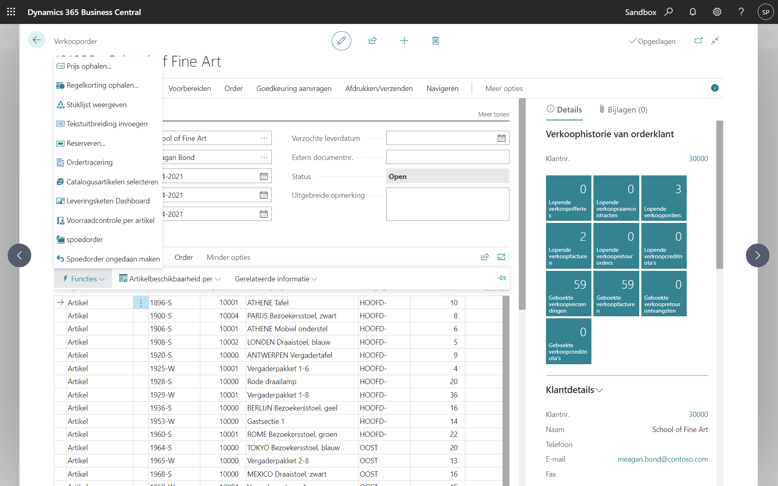Open lookup dots on School of Fine Art field
The height and width of the screenshot is (486, 778).
pyautogui.click(x=264, y=139)
